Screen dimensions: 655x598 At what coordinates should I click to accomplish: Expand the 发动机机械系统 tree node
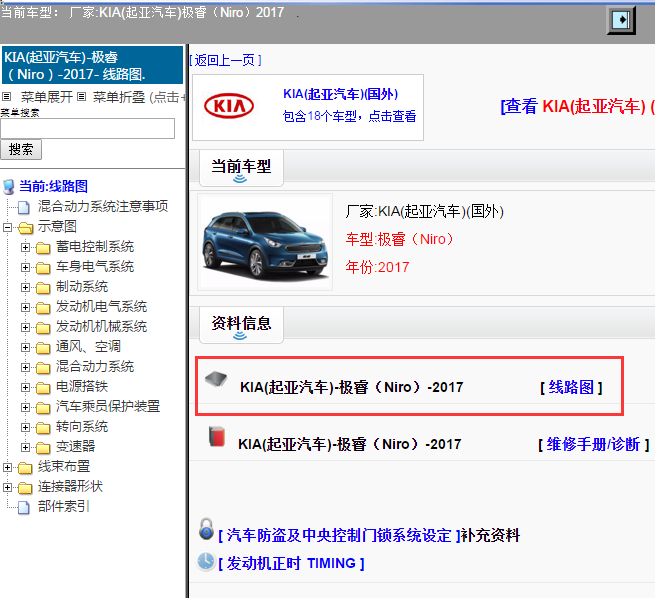tap(25, 327)
